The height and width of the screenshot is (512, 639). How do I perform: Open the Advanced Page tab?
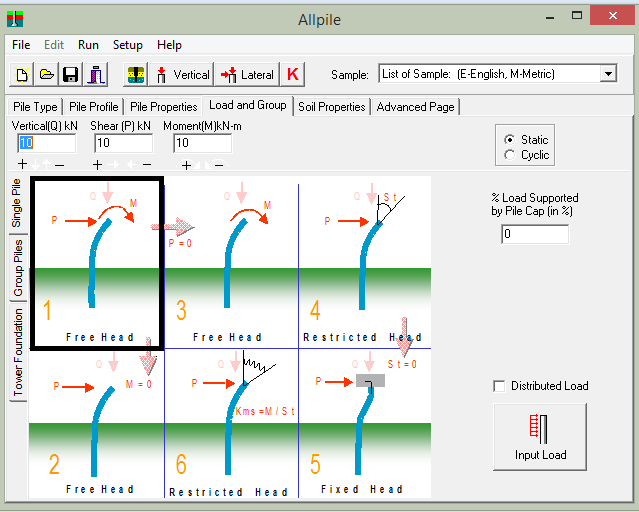coord(415,107)
